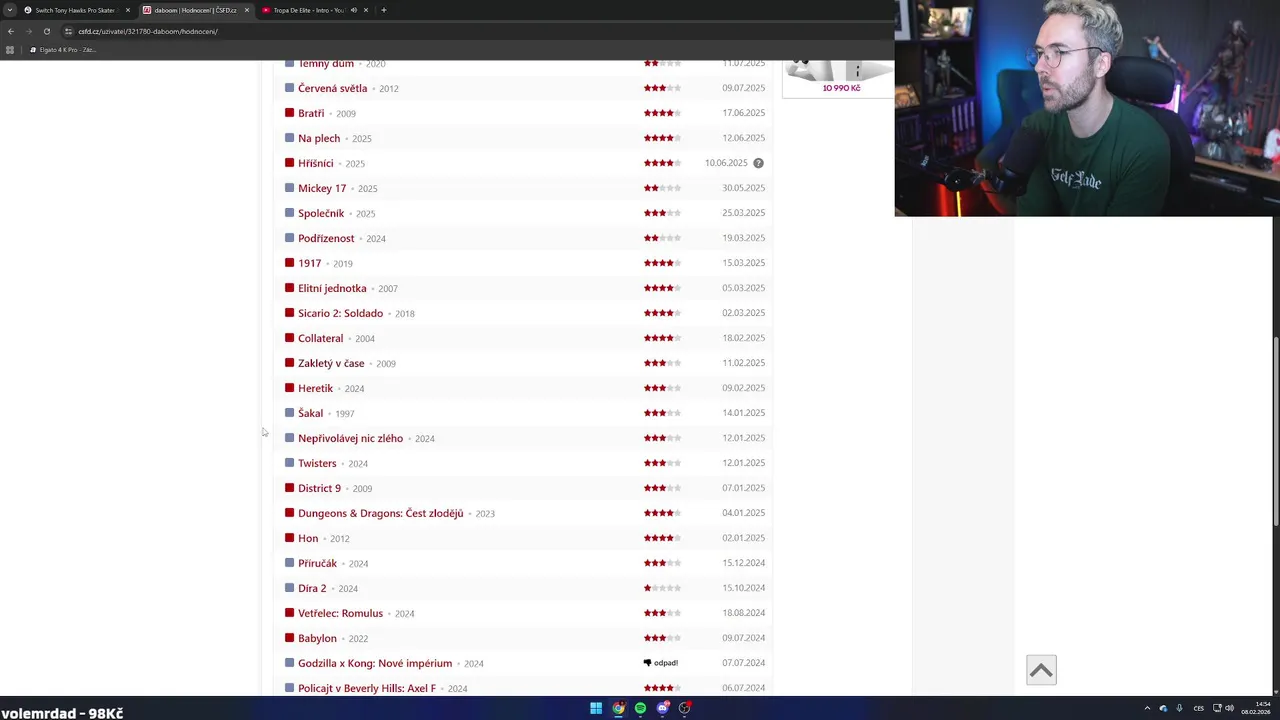Close the Tony Hawks Pro Skater tab
This screenshot has width=1280, height=720.
127,10
